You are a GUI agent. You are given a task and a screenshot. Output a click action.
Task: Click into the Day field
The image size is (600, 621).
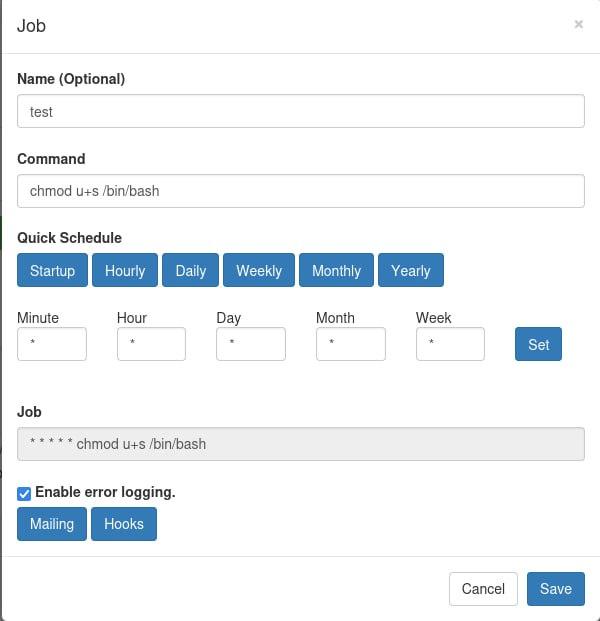pos(251,344)
